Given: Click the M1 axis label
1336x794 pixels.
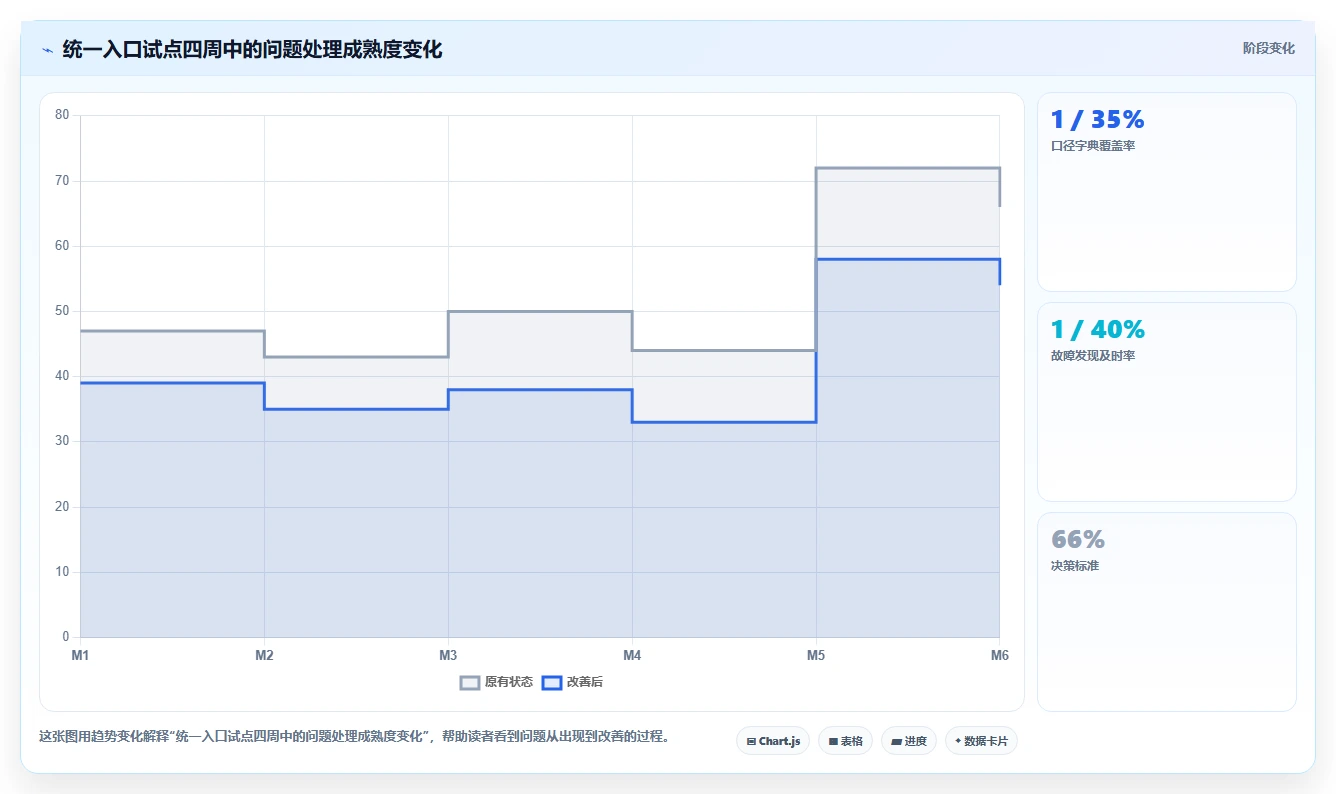Looking at the screenshot, I should click(x=80, y=655).
